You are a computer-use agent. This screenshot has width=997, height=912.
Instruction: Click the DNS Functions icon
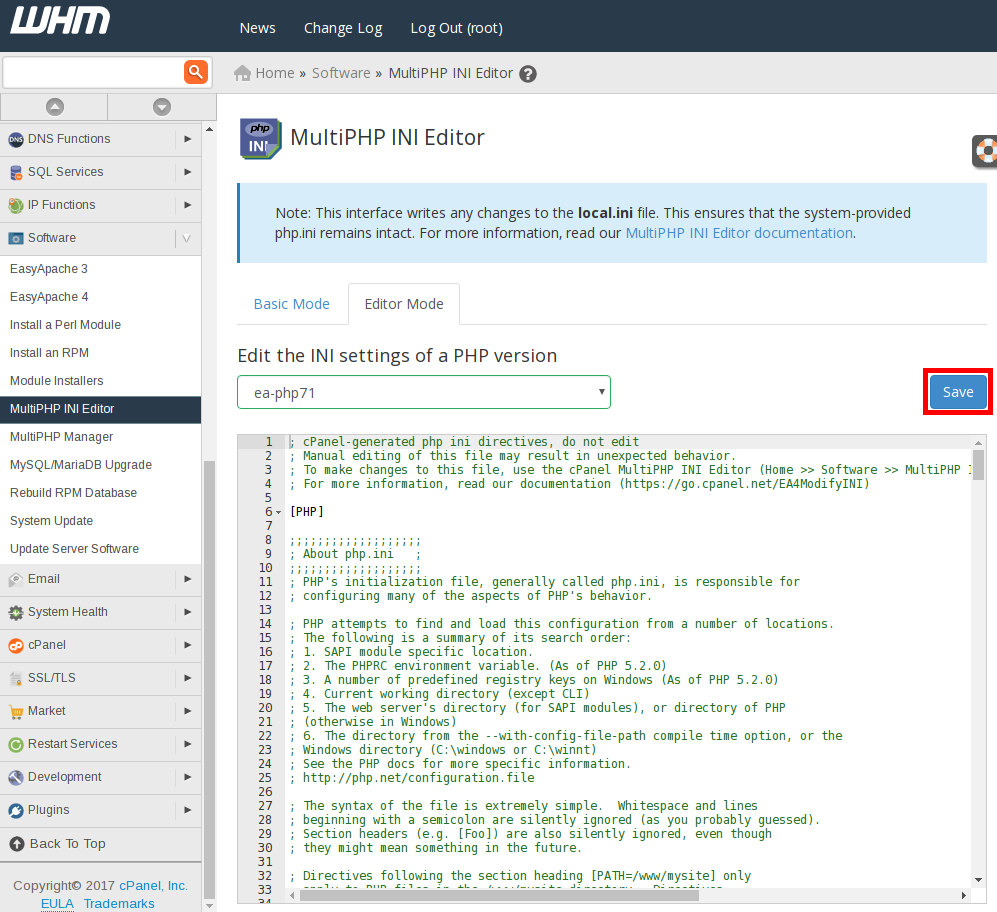point(16,140)
